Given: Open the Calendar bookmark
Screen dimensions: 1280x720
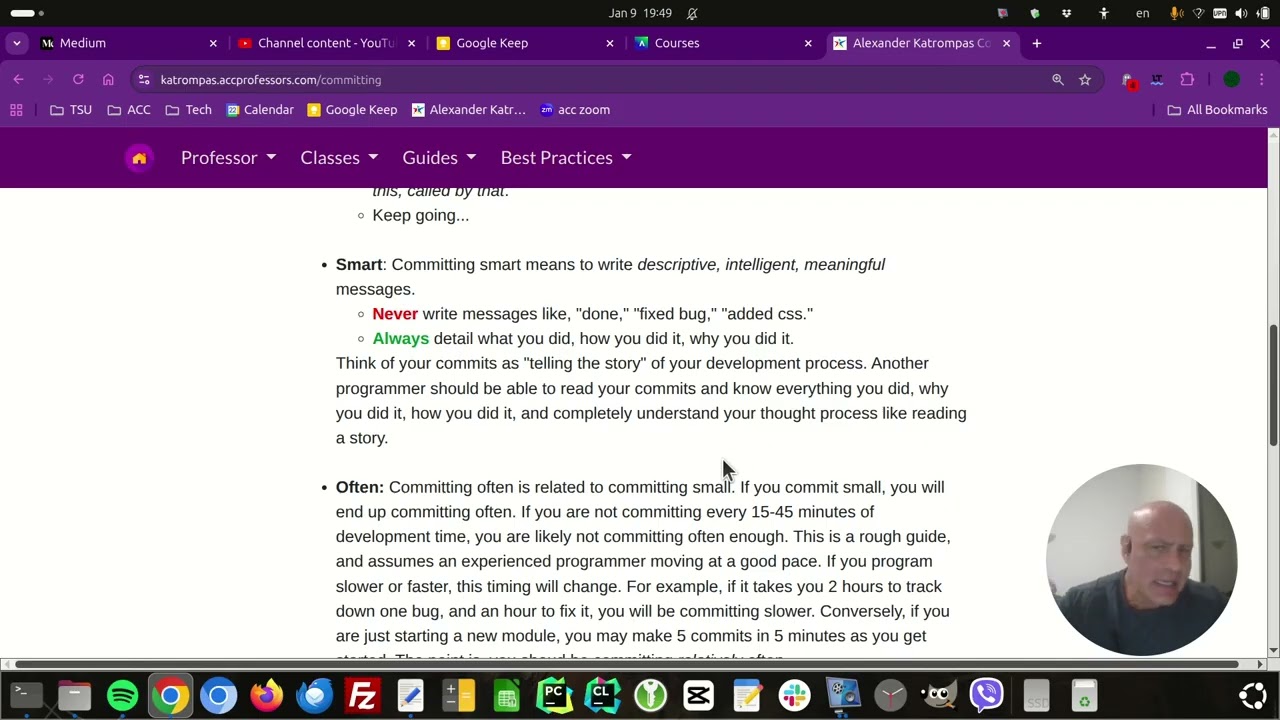Looking at the screenshot, I should 260,110.
